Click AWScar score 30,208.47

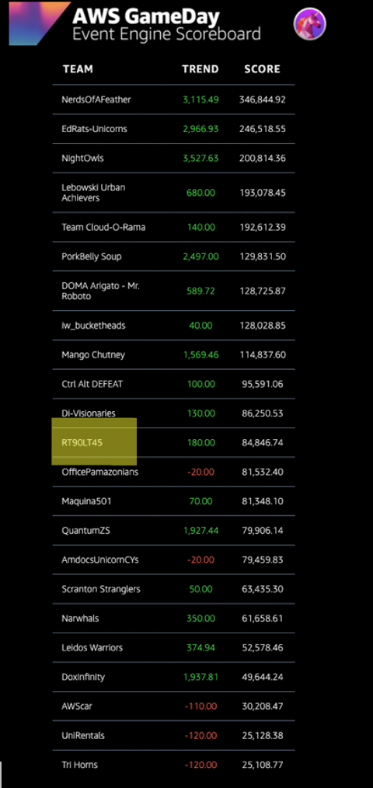coord(262,706)
